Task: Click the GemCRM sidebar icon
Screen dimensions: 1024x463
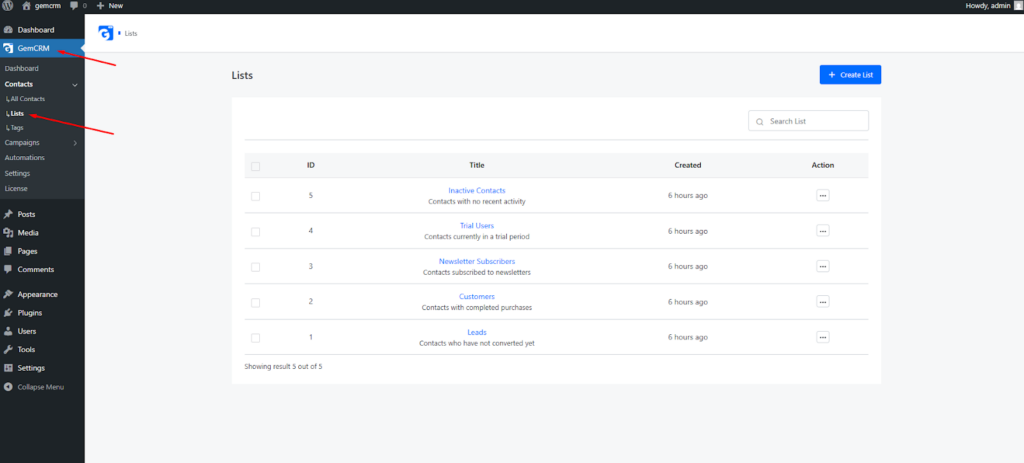Action: (x=8, y=48)
